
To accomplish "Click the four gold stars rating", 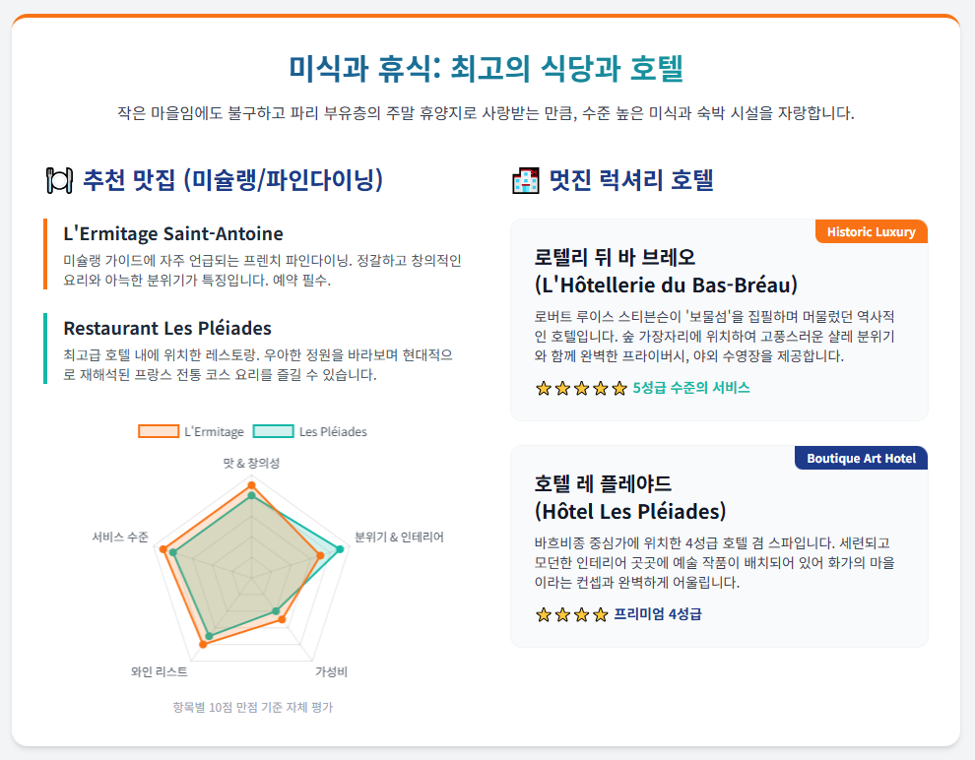I will (571, 615).
